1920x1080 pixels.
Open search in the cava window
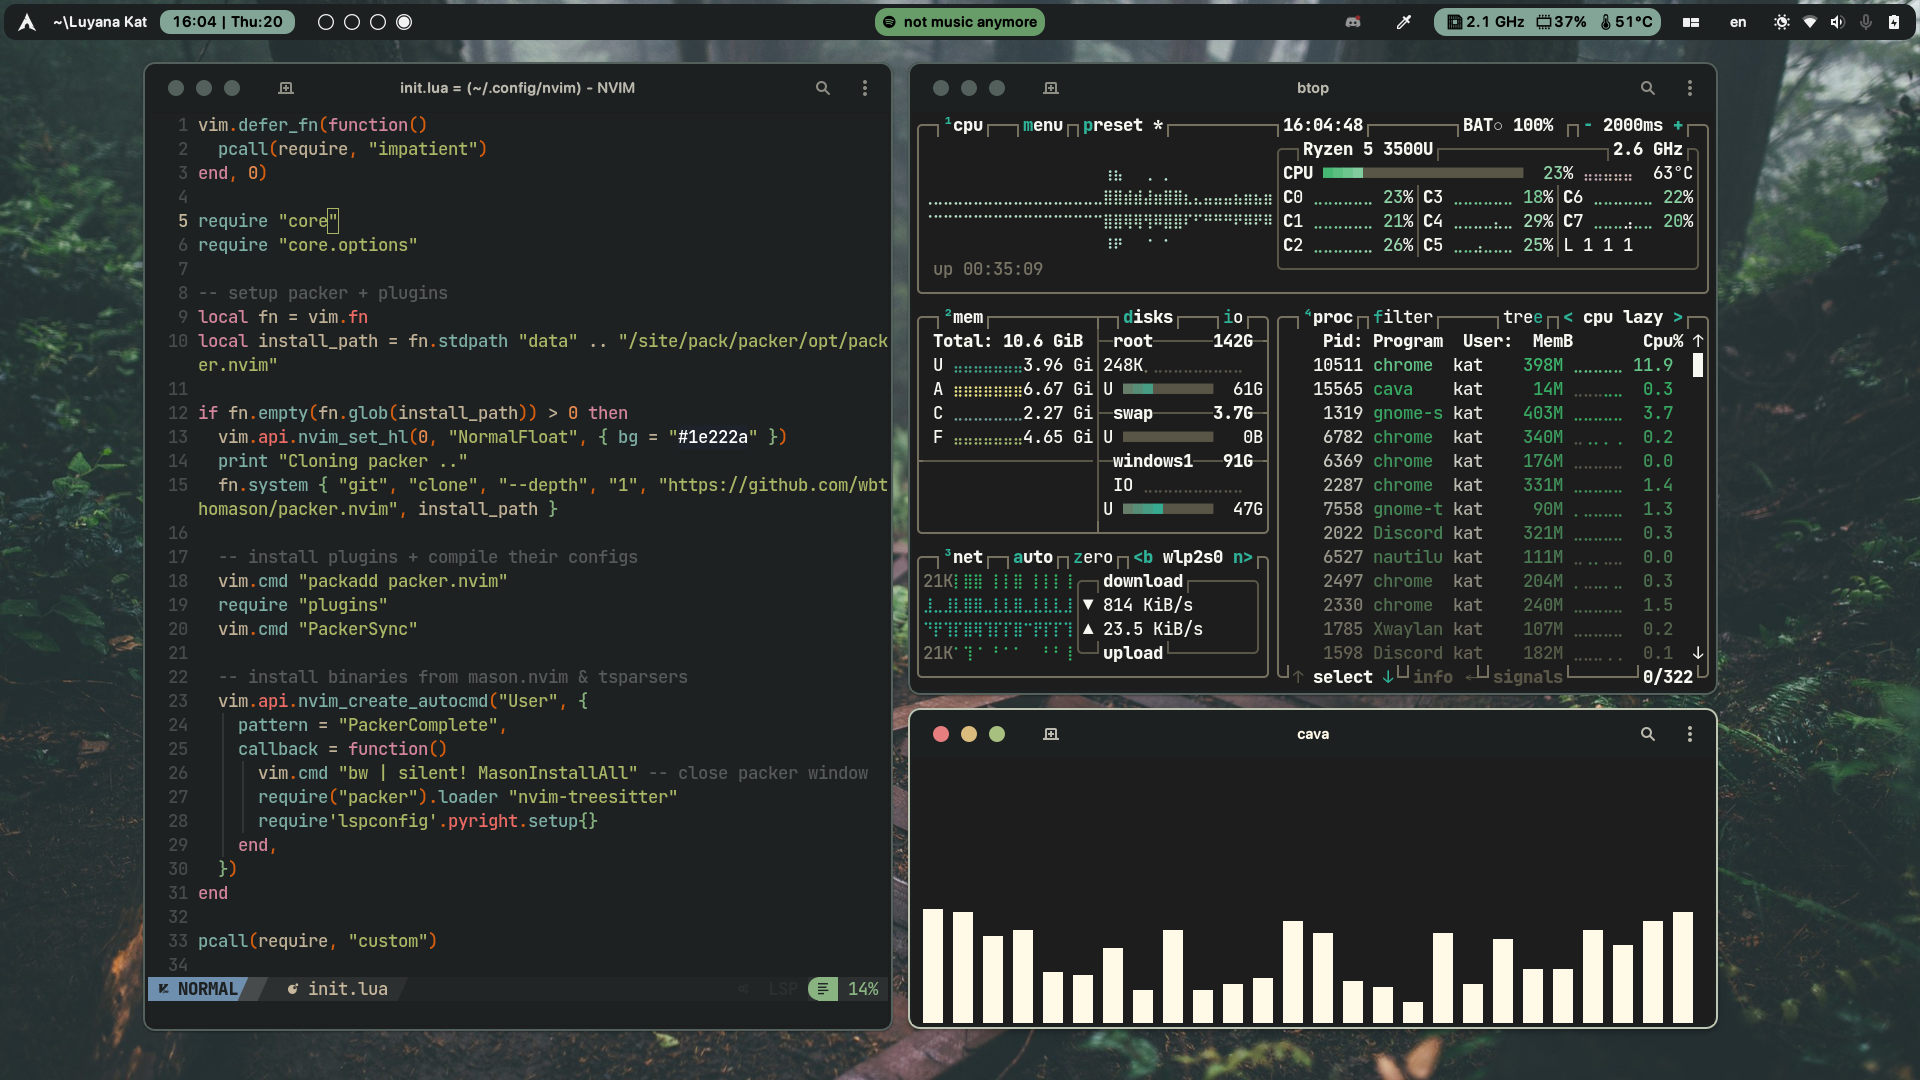tap(1648, 734)
